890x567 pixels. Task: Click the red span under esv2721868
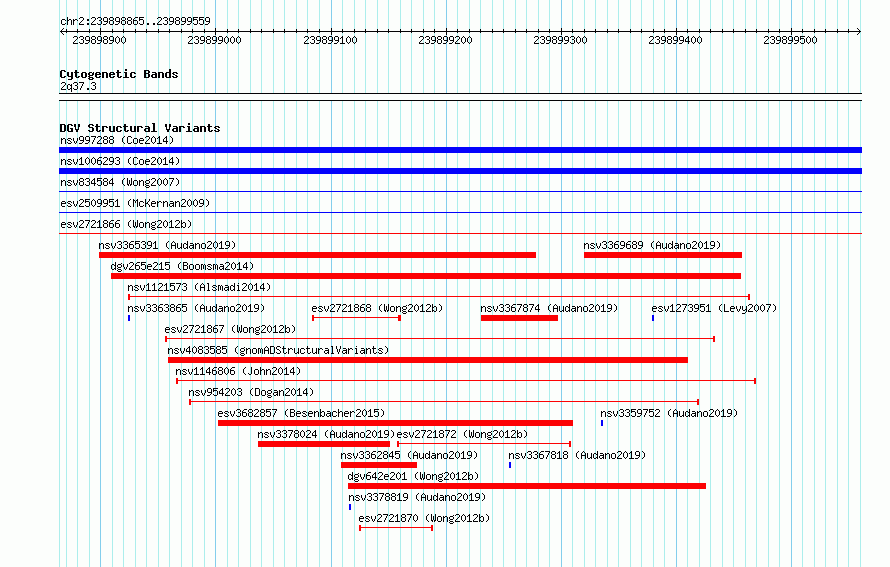[356, 318]
